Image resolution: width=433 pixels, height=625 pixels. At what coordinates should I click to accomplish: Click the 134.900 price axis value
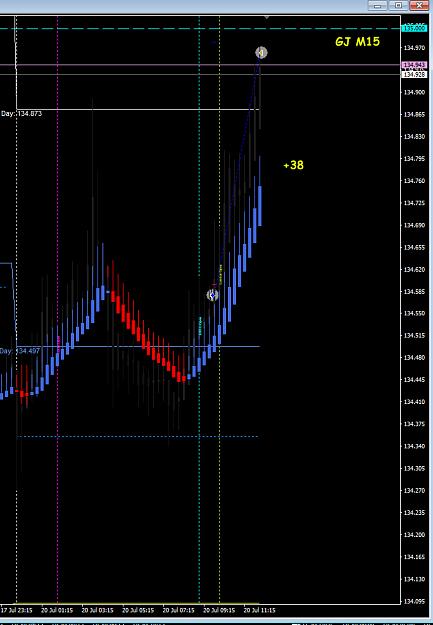point(414,92)
